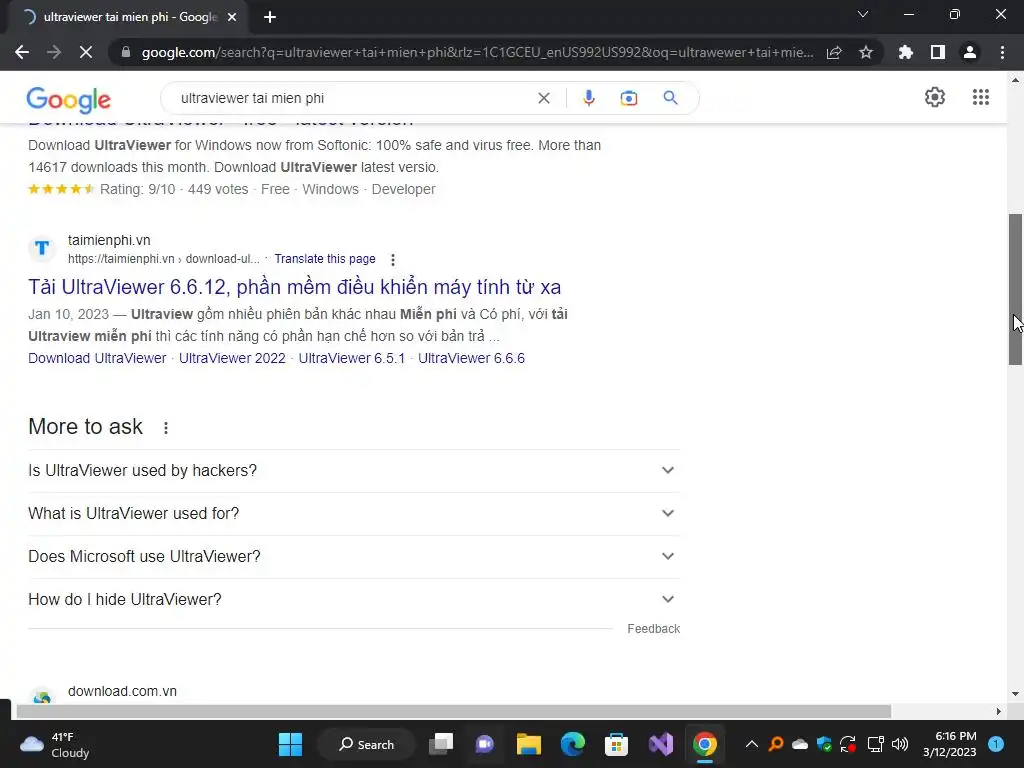Open Microsoft Store from the taskbar
1024x768 pixels.
pos(616,744)
